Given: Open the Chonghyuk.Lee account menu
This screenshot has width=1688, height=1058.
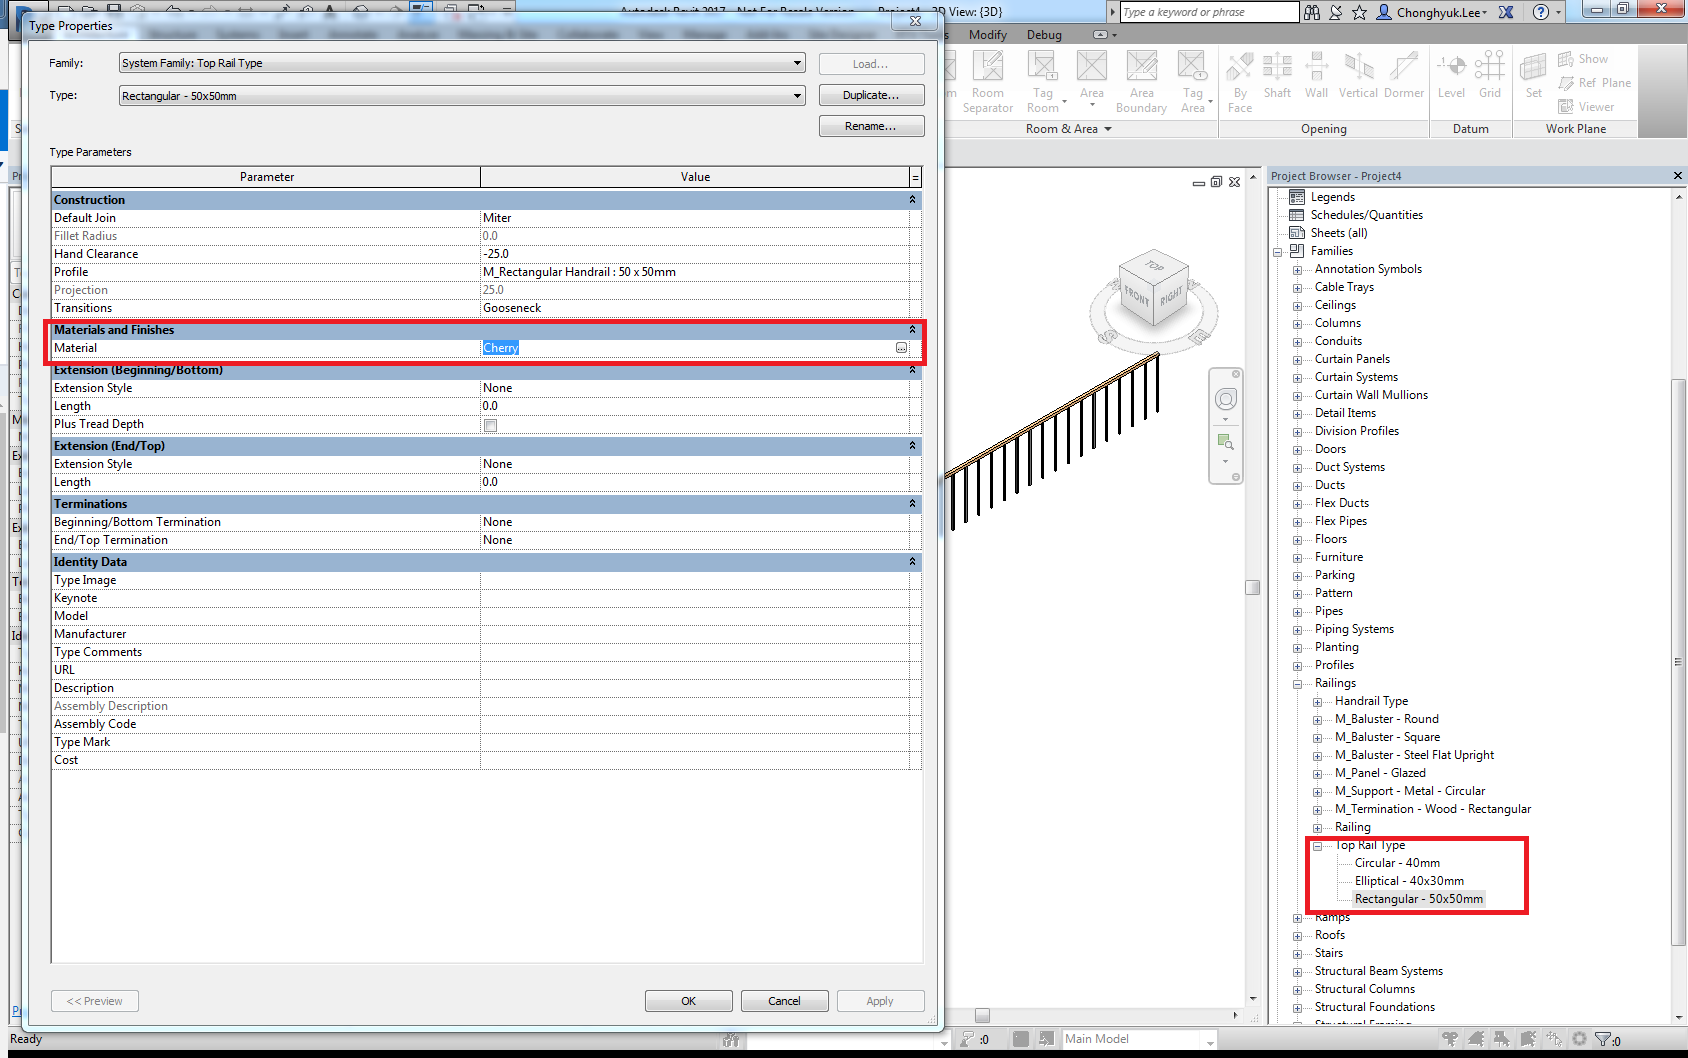Looking at the screenshot, I should point(1432,12).
